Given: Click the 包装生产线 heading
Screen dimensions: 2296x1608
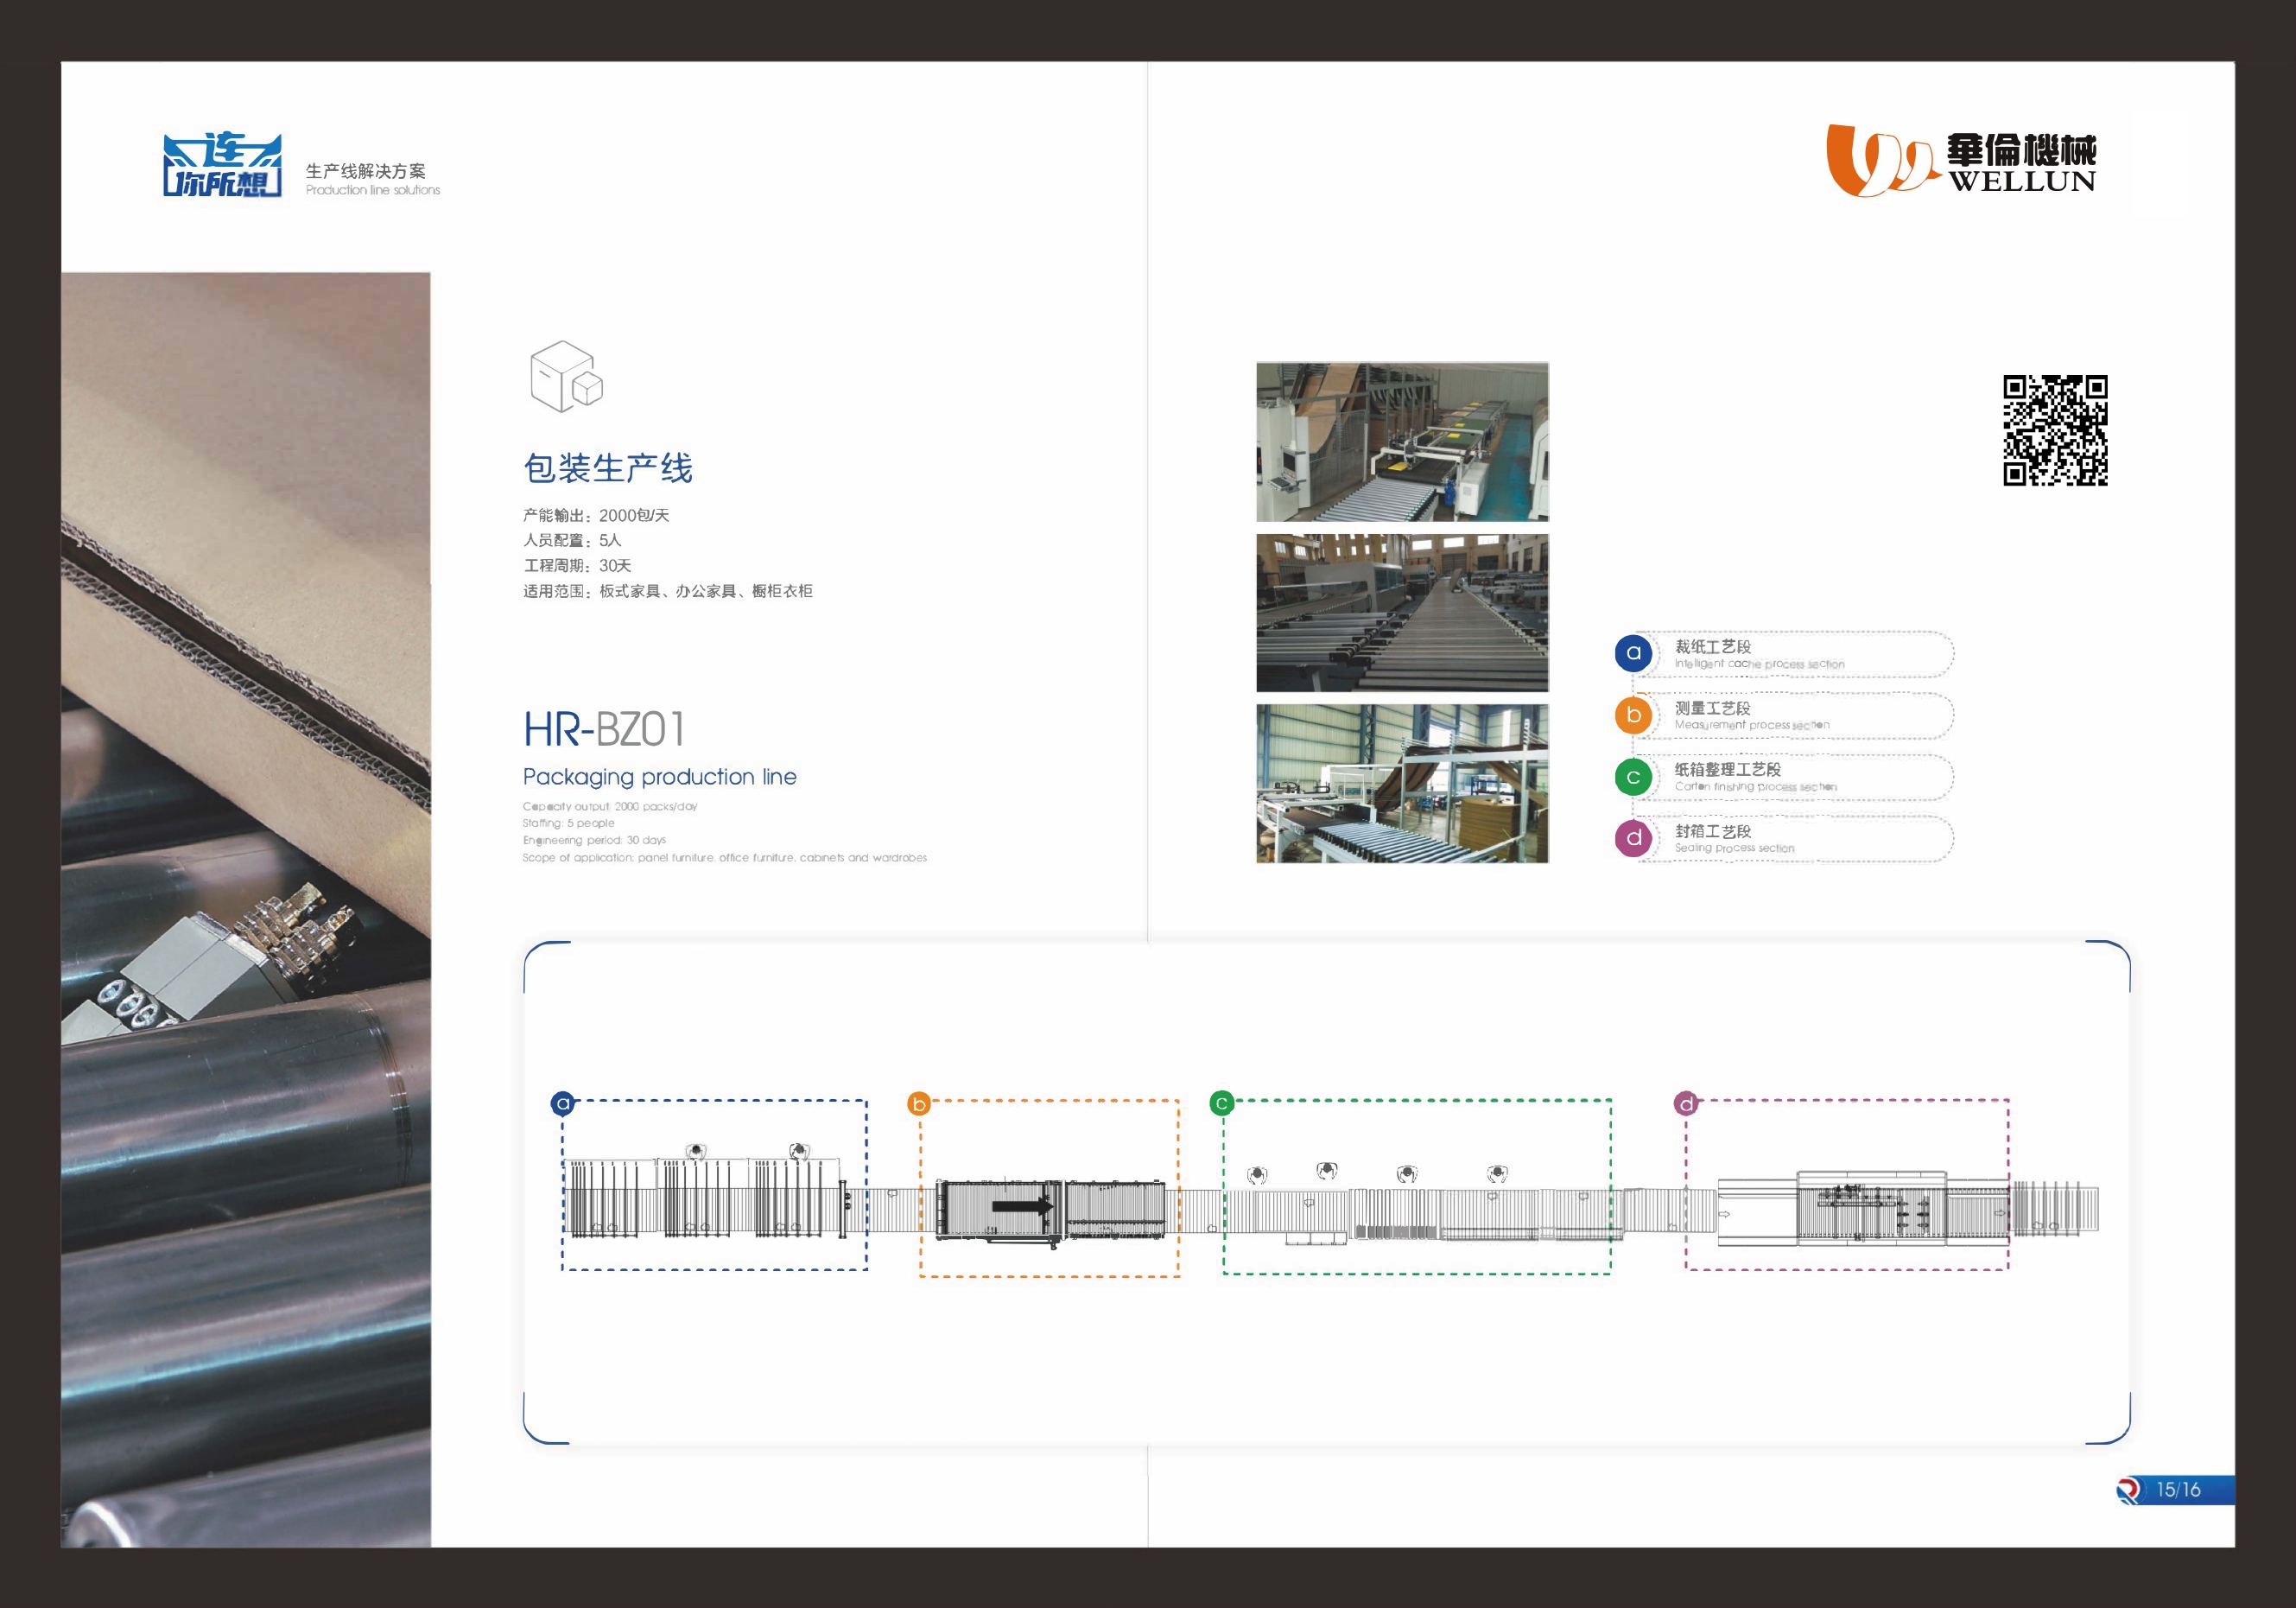Looking at the screenshot, I should (608, 468).
